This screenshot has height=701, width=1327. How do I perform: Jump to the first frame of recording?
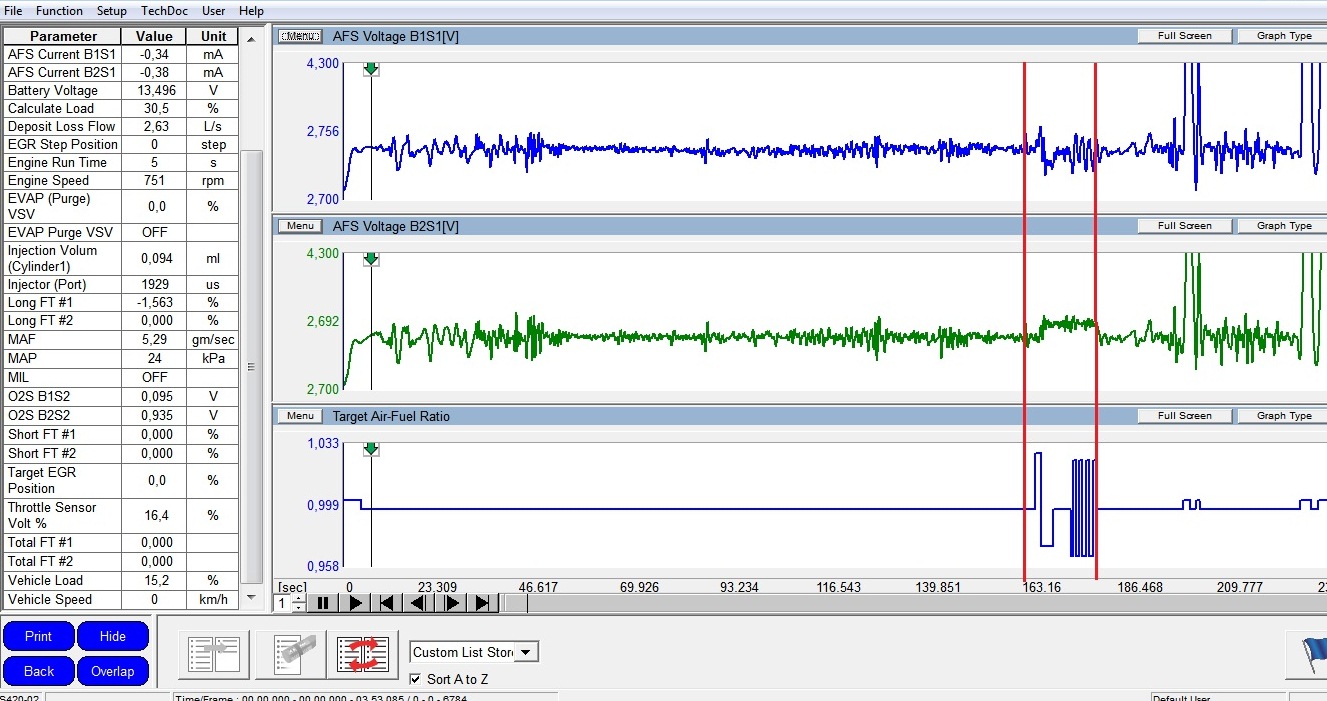coord(386,603)
